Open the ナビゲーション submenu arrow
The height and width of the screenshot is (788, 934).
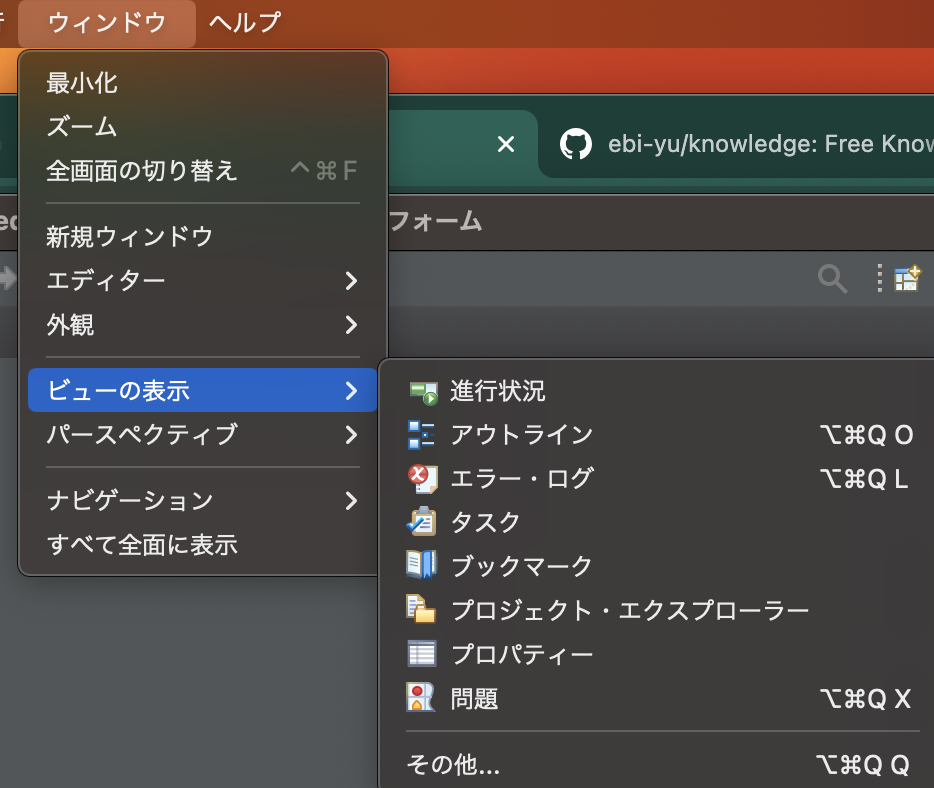tap(352, 501)
